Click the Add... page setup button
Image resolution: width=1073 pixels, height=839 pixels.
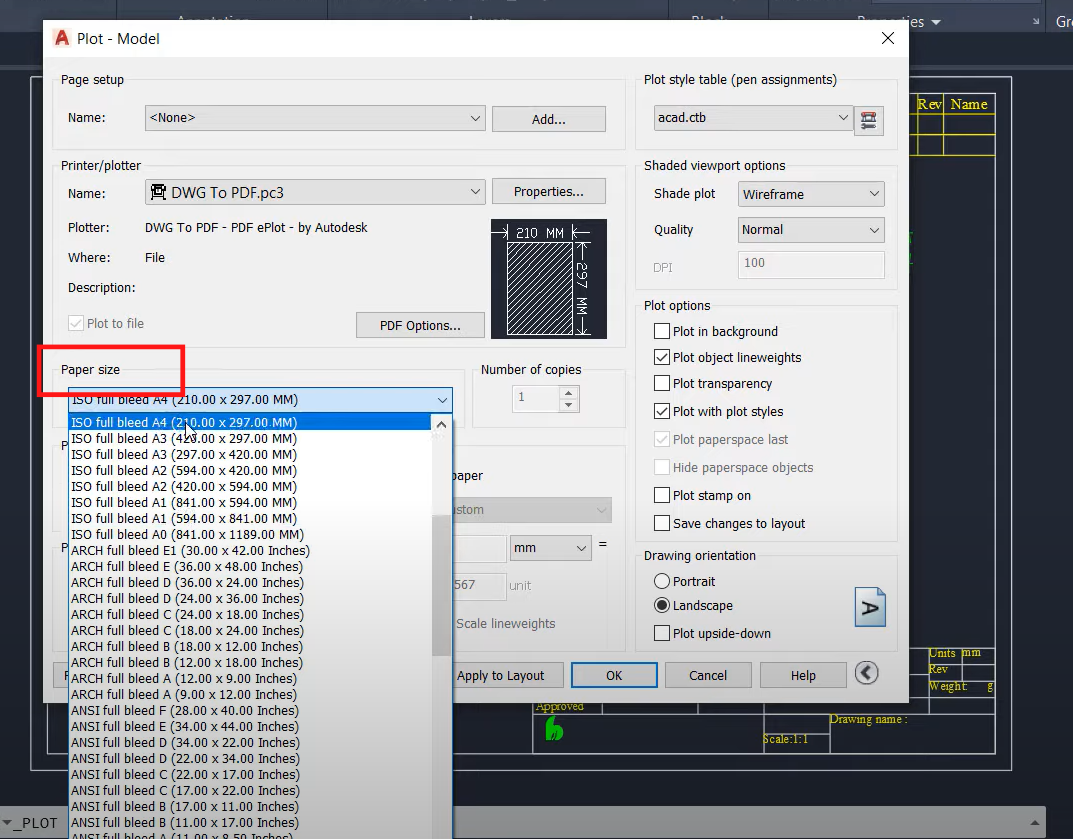[549, 119]
